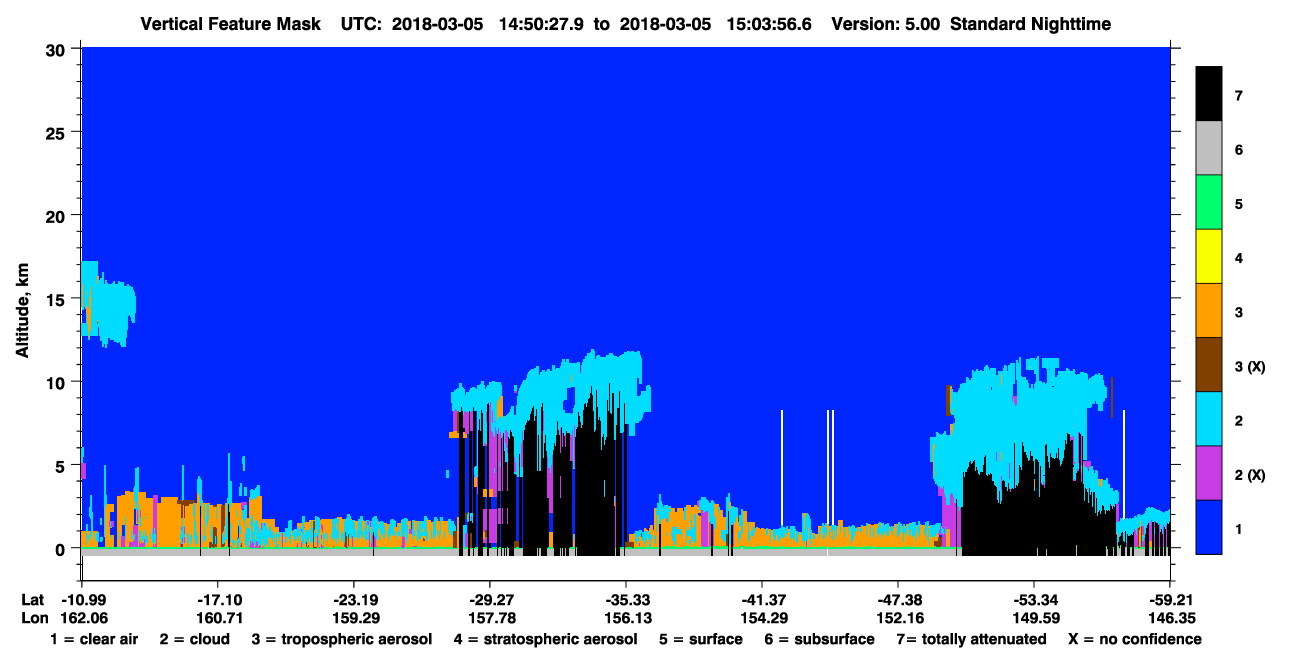
Task: Click the colorbar label 1
Action: [1238, 529]
